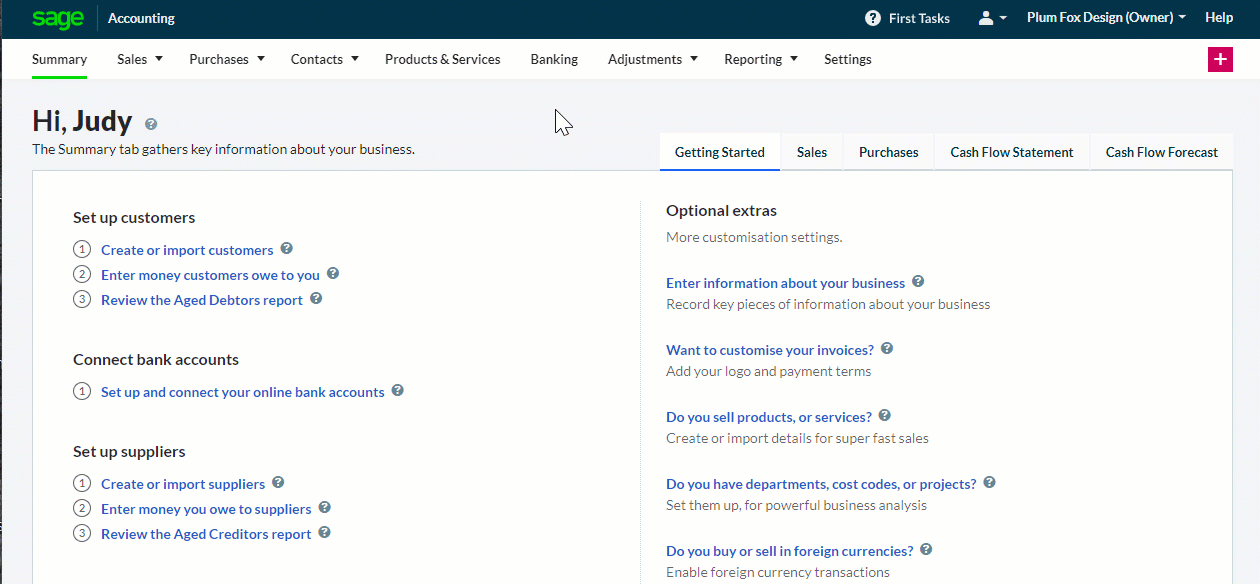Expand Plum Fox Design (Owner) account menu
This screenshot has height=584, width=1260.
point(1106,18)
